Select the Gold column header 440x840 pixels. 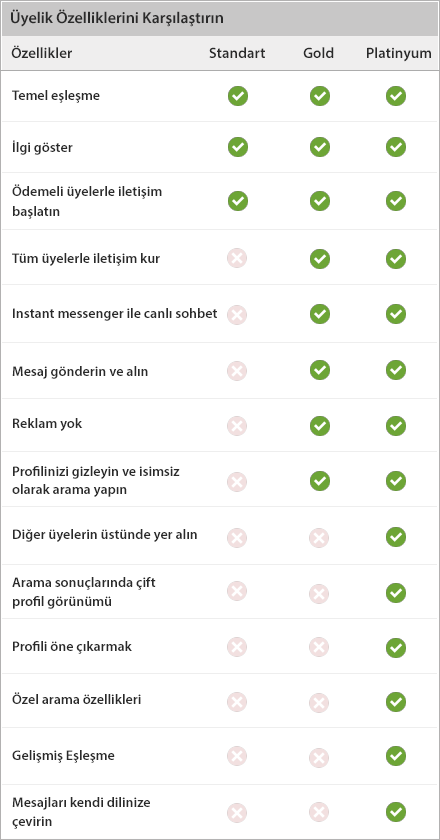click(x=318, y=53)
